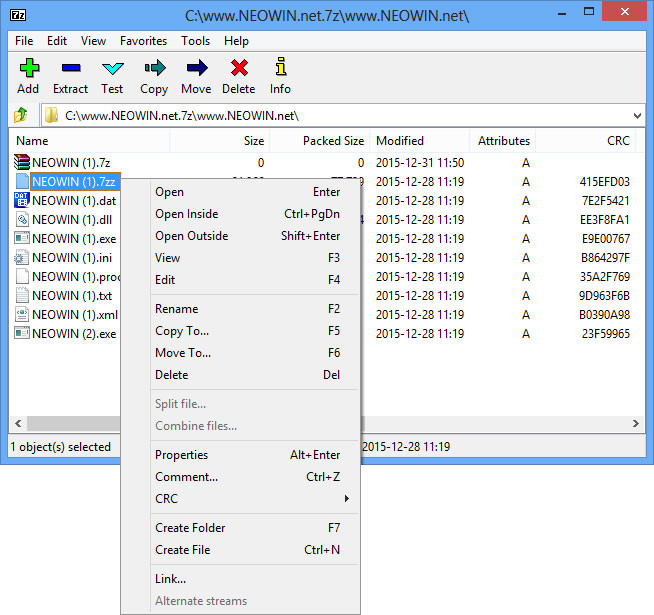Open the Edit menu

click(x=57, y=41)
